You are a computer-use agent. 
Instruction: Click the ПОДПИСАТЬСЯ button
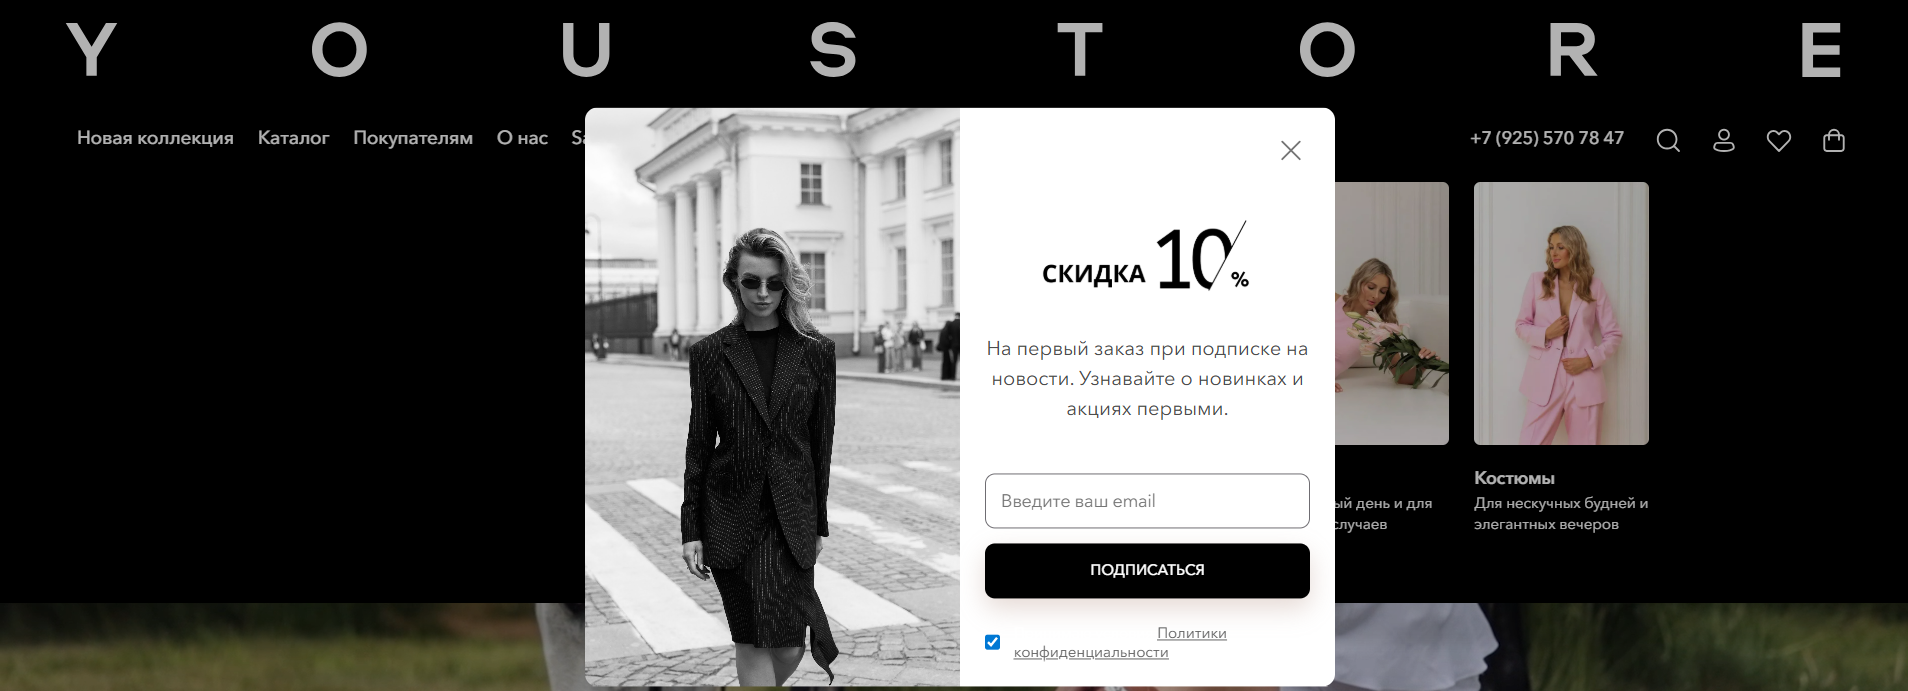[1147, 570]
